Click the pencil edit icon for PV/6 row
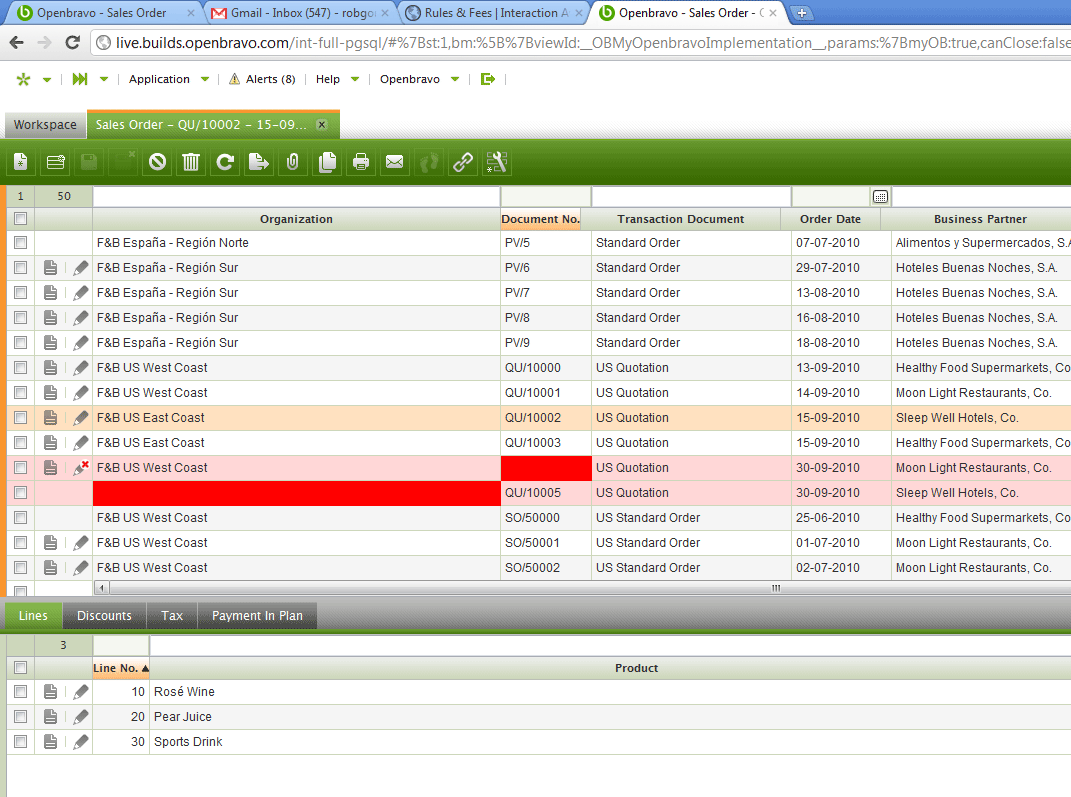 point(80,268)
